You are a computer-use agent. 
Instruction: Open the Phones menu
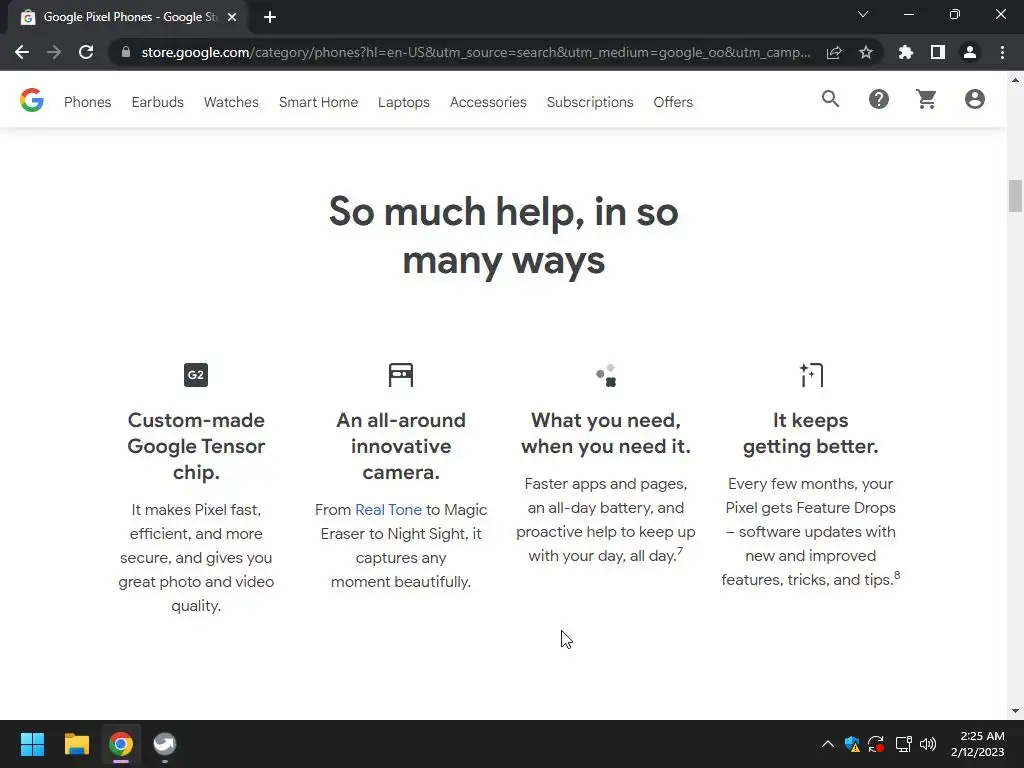88,102
